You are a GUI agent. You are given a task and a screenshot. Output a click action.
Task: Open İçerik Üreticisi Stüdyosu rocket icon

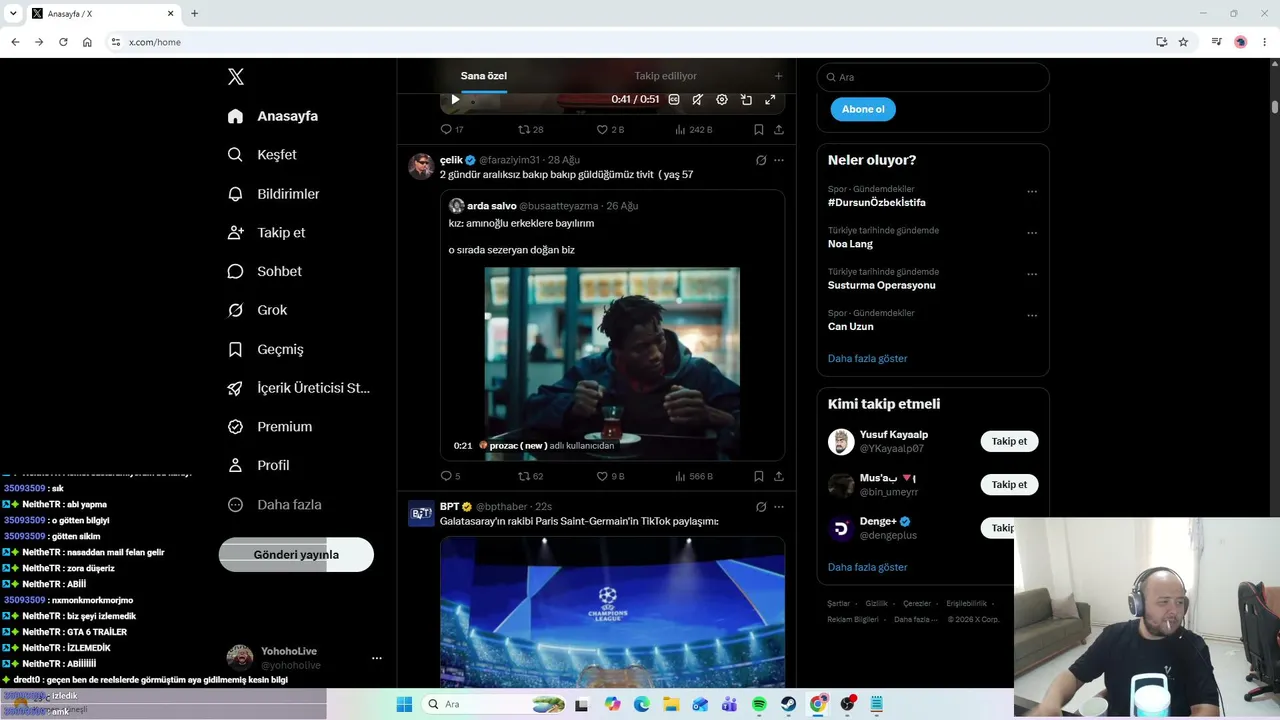(x=235, y=388)
